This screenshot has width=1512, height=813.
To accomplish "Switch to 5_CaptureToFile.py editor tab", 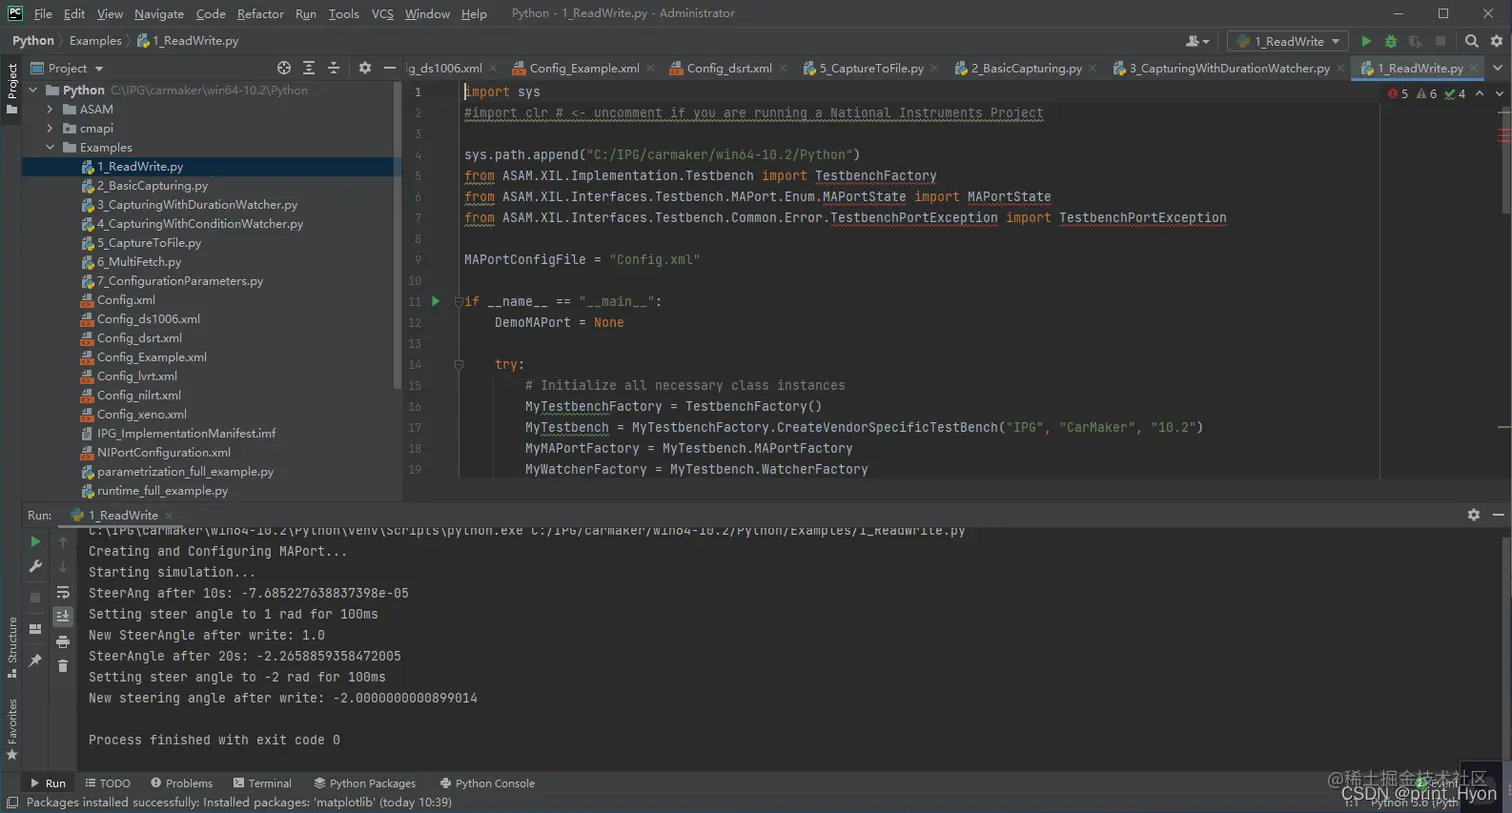I will 870,68.
